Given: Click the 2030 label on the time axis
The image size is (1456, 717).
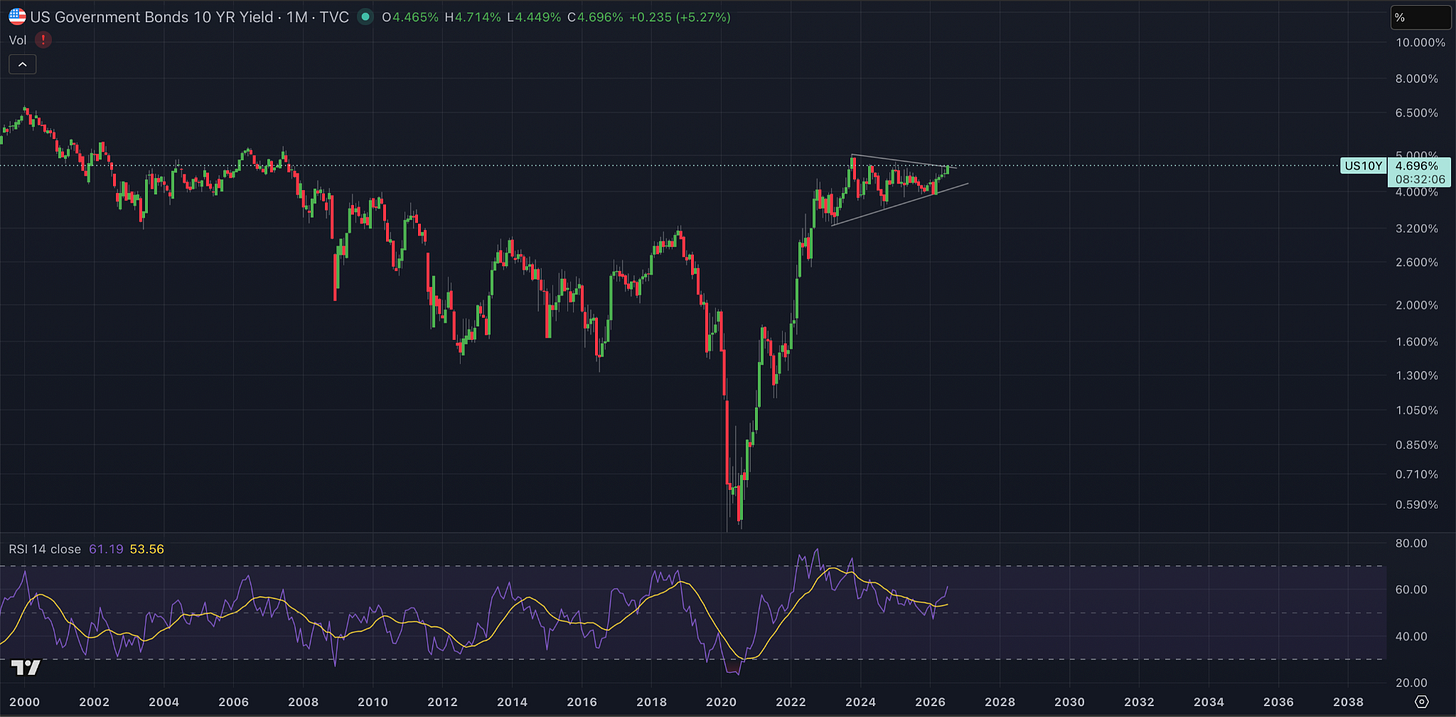Looking at the screenshot, I should pyautogui.click(x=1069, y=703).
